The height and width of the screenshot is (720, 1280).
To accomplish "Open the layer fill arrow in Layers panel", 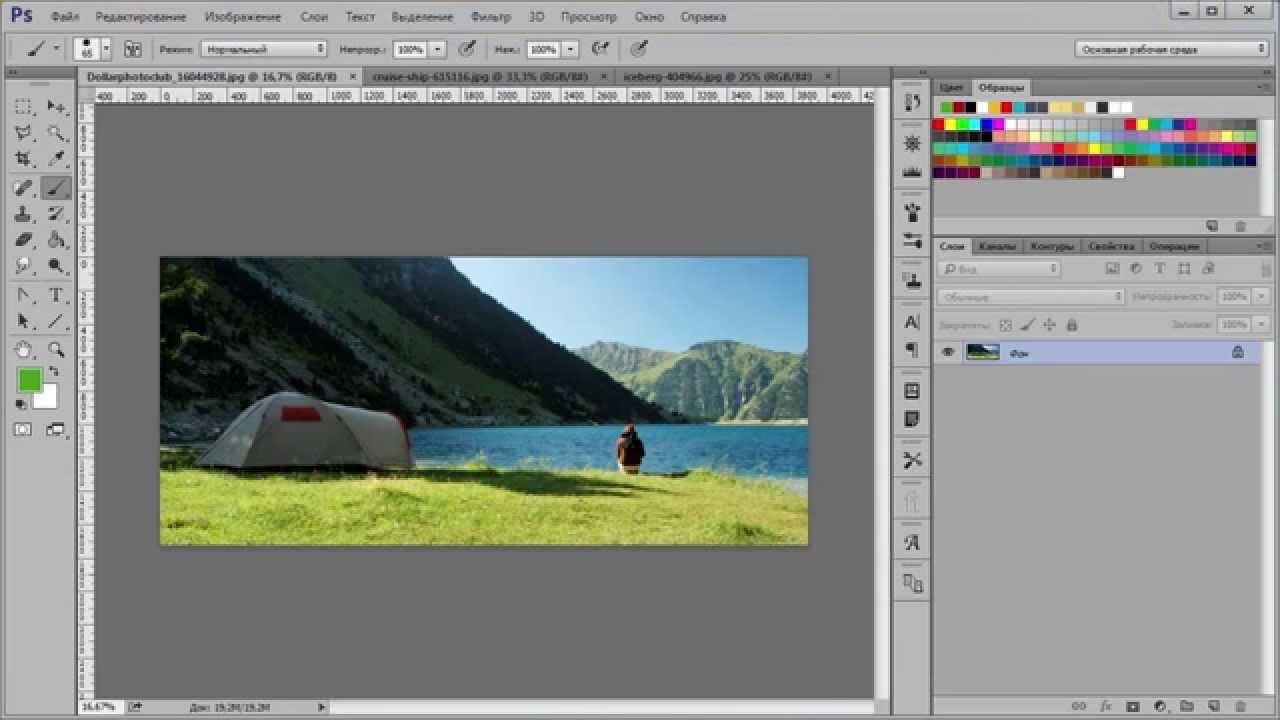I will 1260,325.
